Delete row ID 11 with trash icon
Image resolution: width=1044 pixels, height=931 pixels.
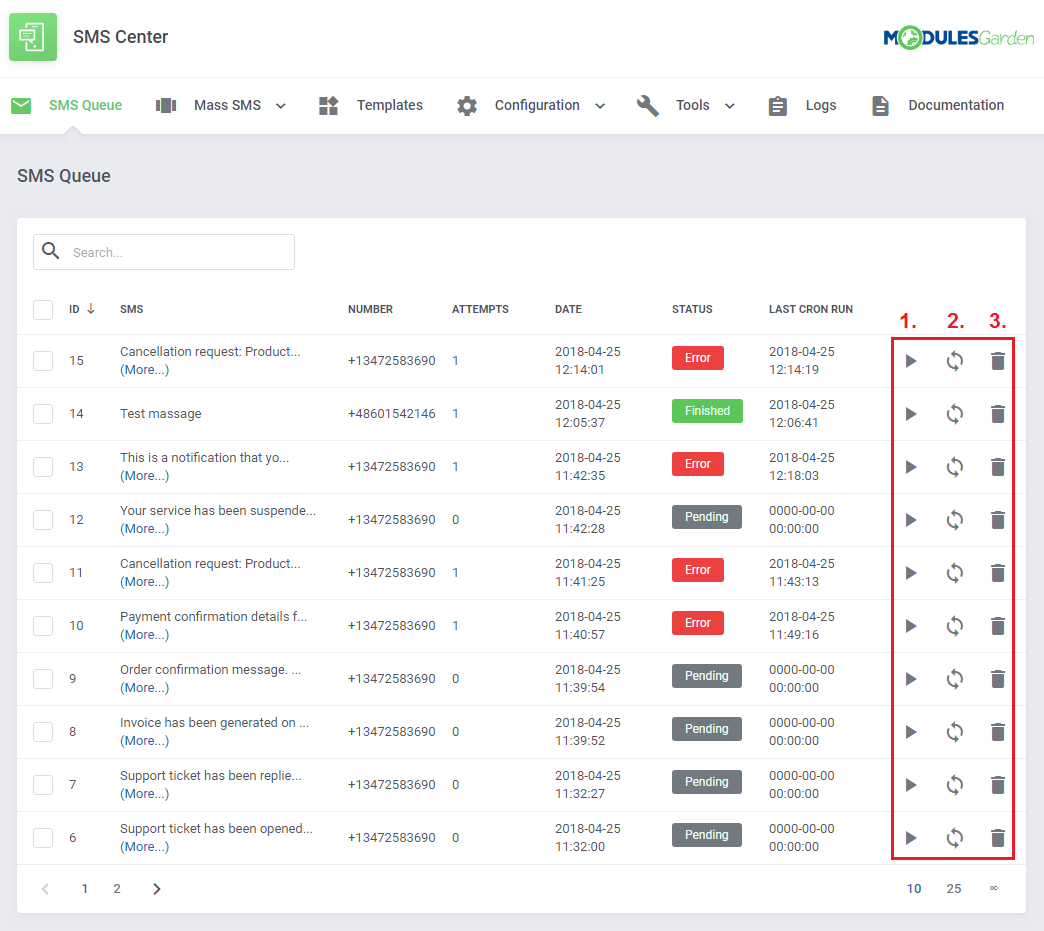pyautogui.click(x=997, y=573)
